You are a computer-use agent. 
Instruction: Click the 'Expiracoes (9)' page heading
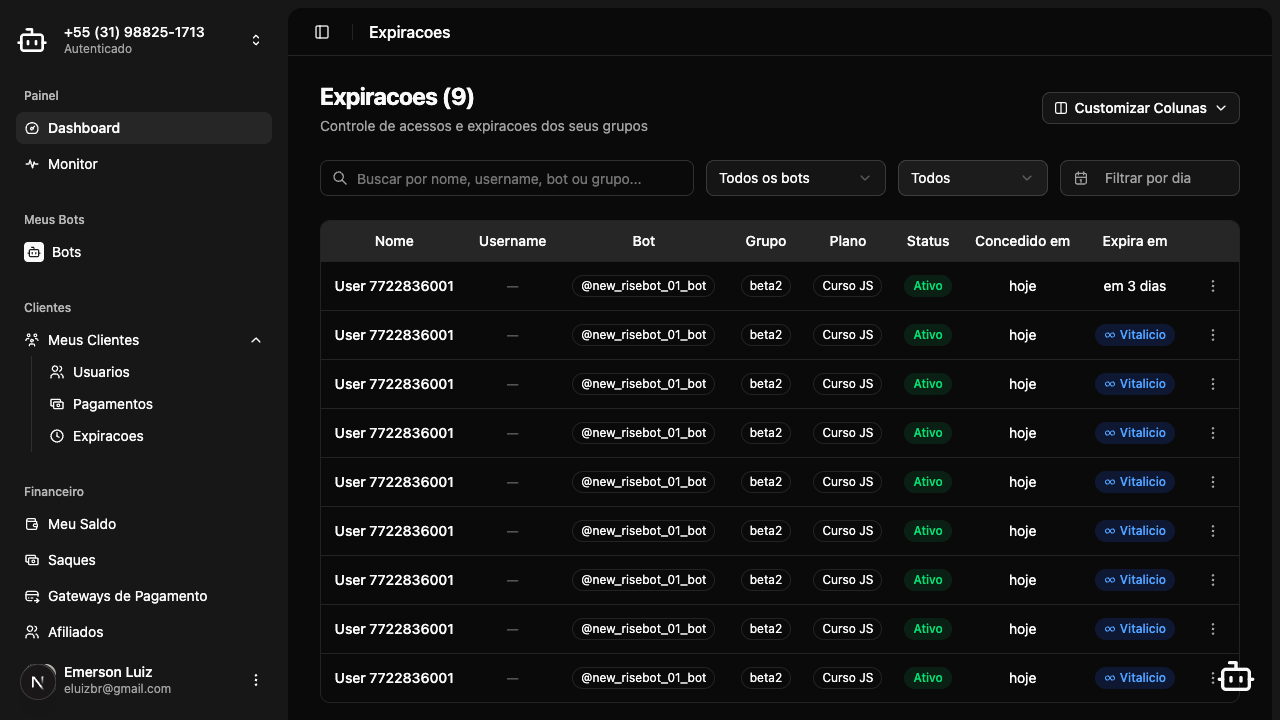pyautogui.click(x=397, y=97)
